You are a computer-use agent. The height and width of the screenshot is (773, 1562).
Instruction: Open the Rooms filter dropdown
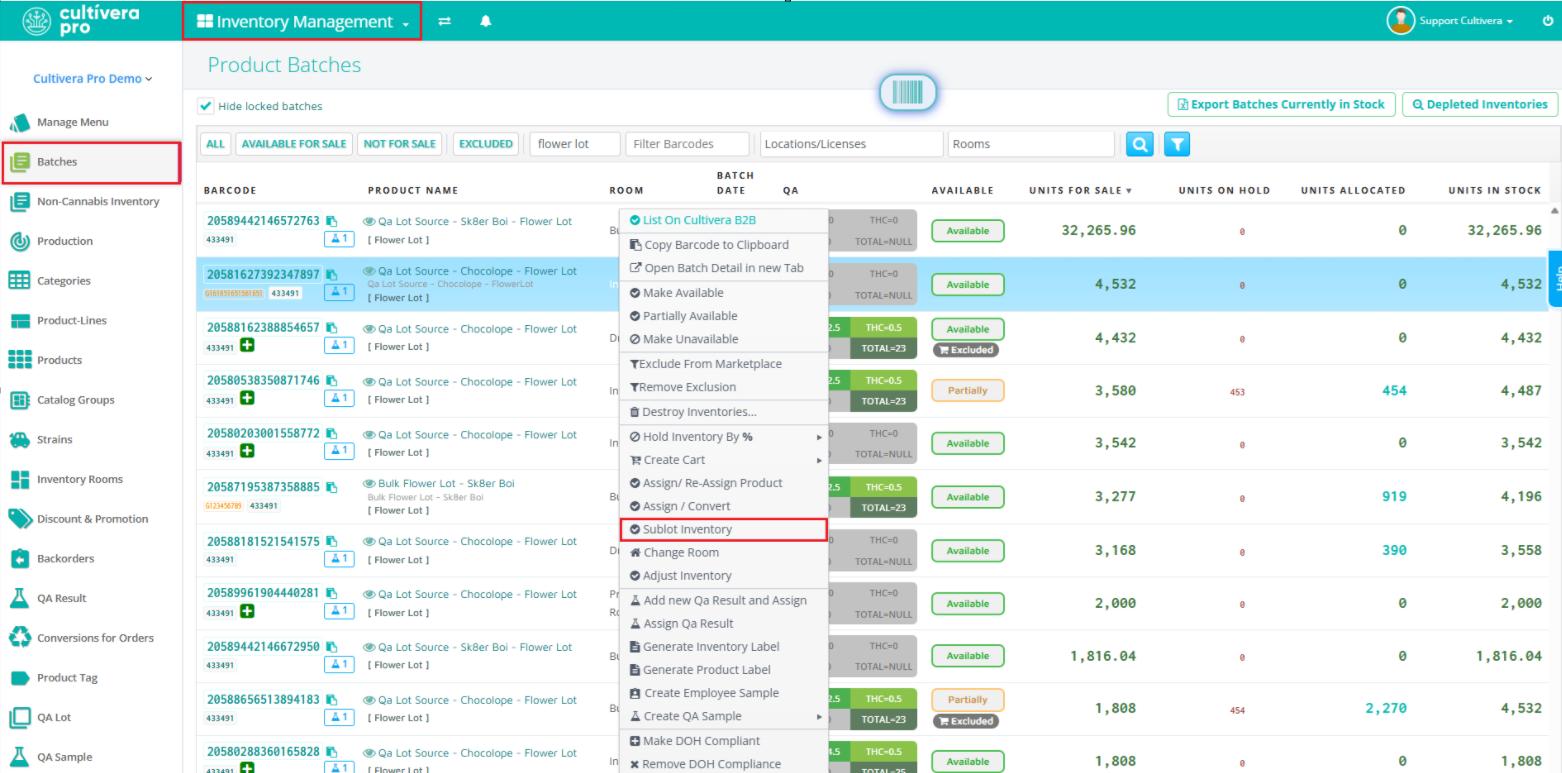click(x=1031, y=144)
